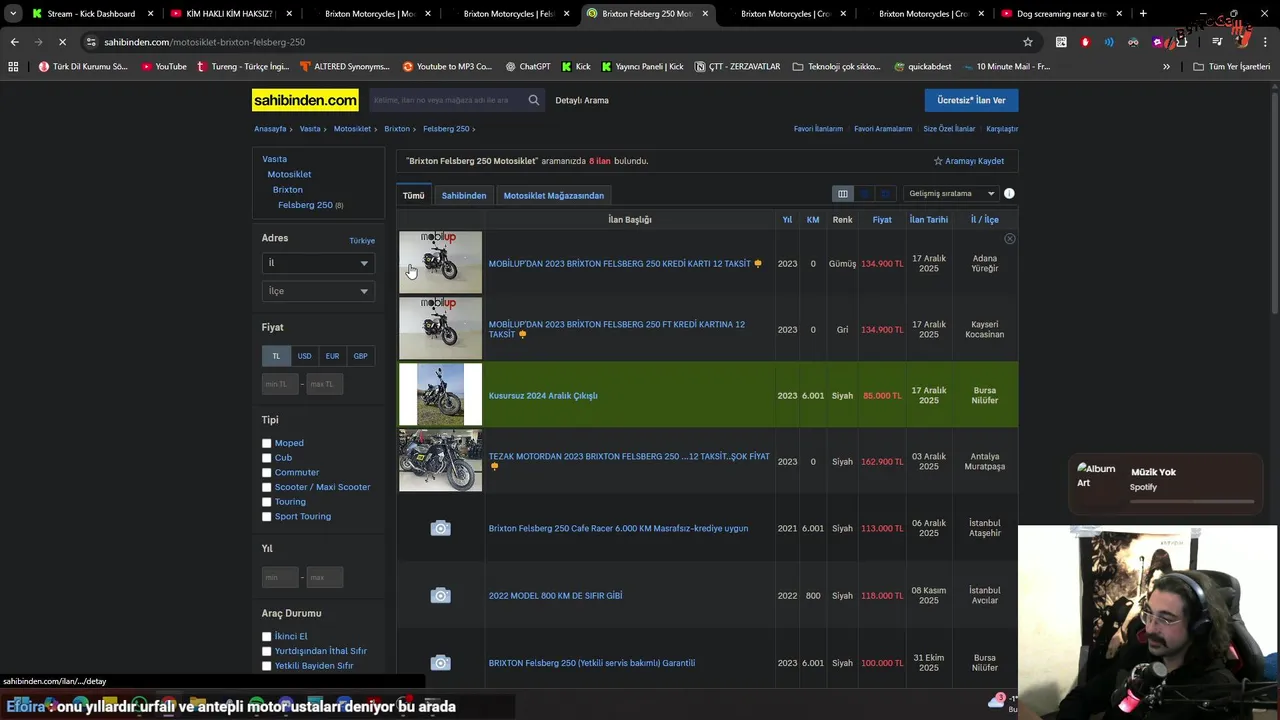
Task: Open the red hand adblock extension
Action: coord(1085,42)
